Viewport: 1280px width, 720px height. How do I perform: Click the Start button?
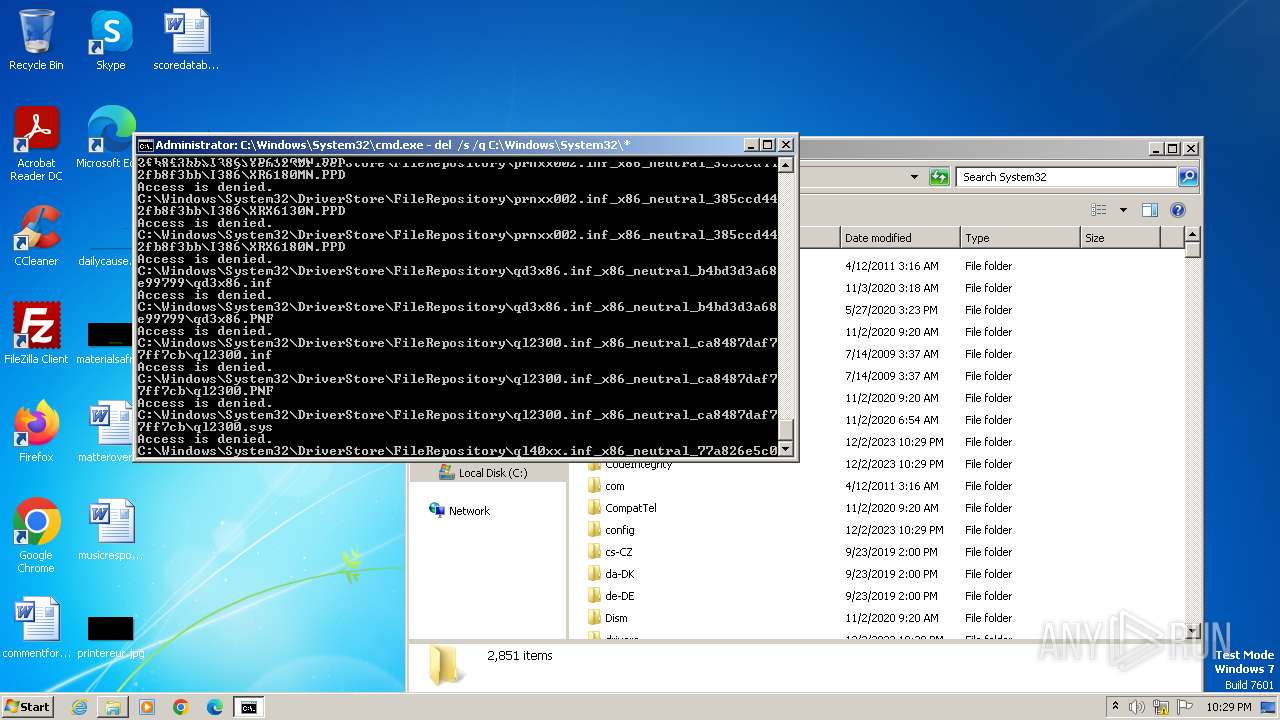pos(27,707)
